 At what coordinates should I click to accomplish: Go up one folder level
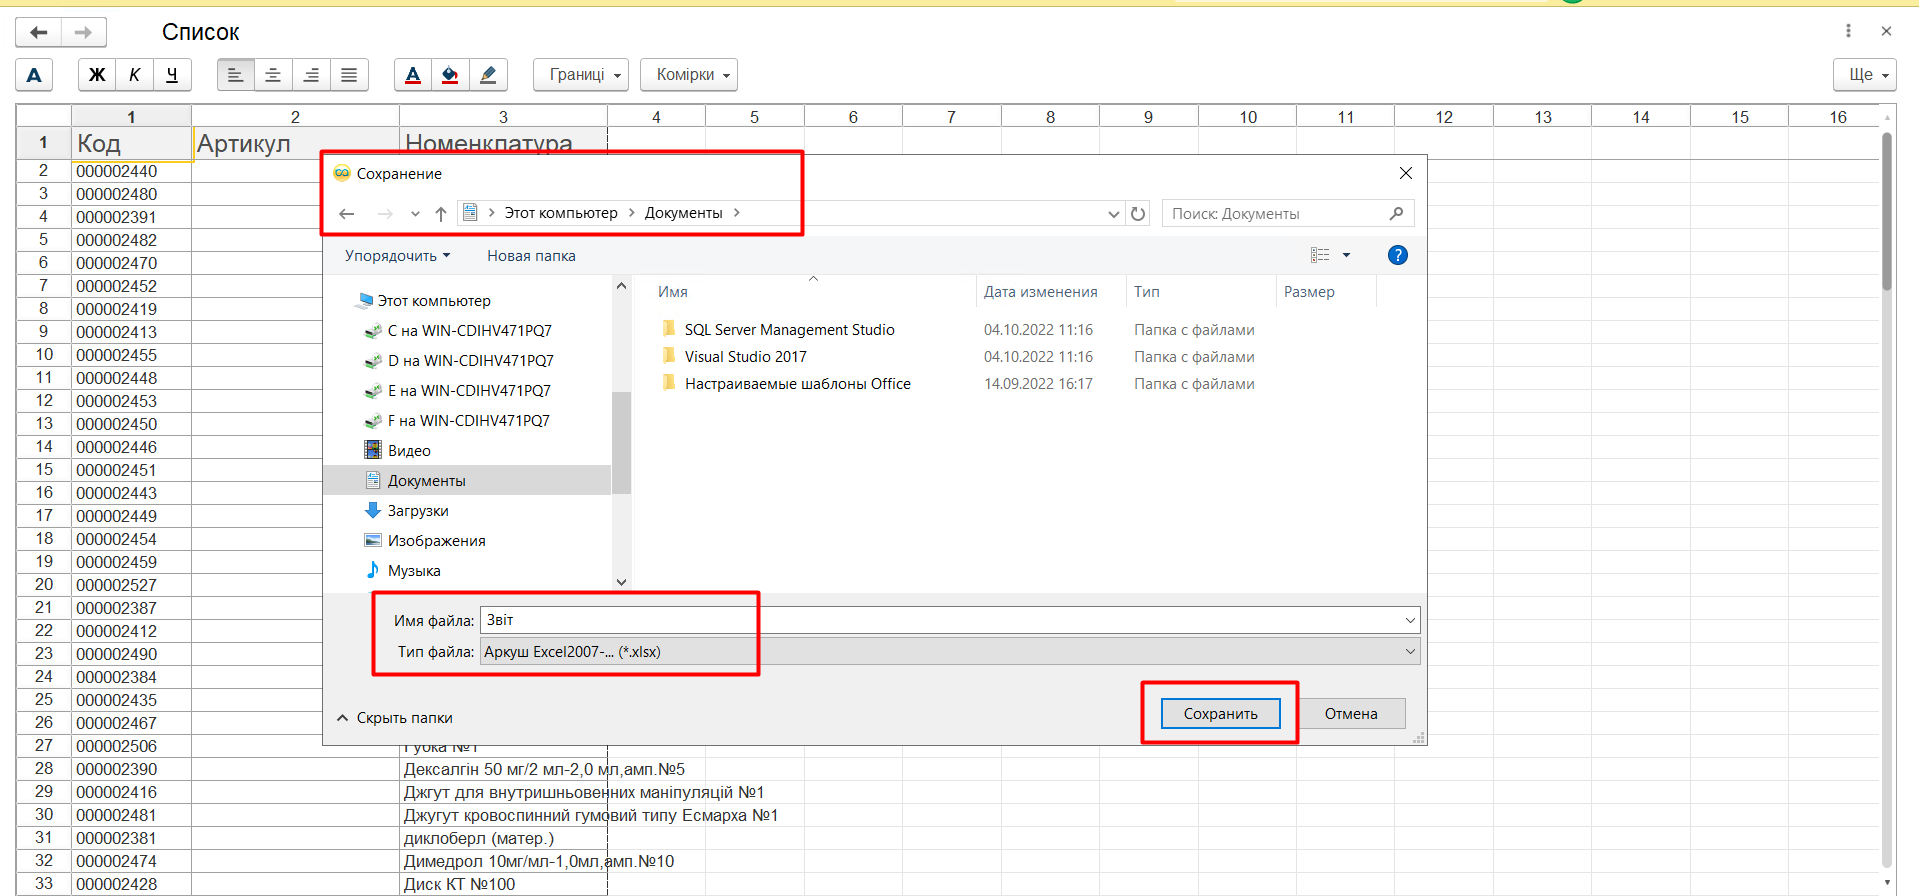[x=441, y=214]
